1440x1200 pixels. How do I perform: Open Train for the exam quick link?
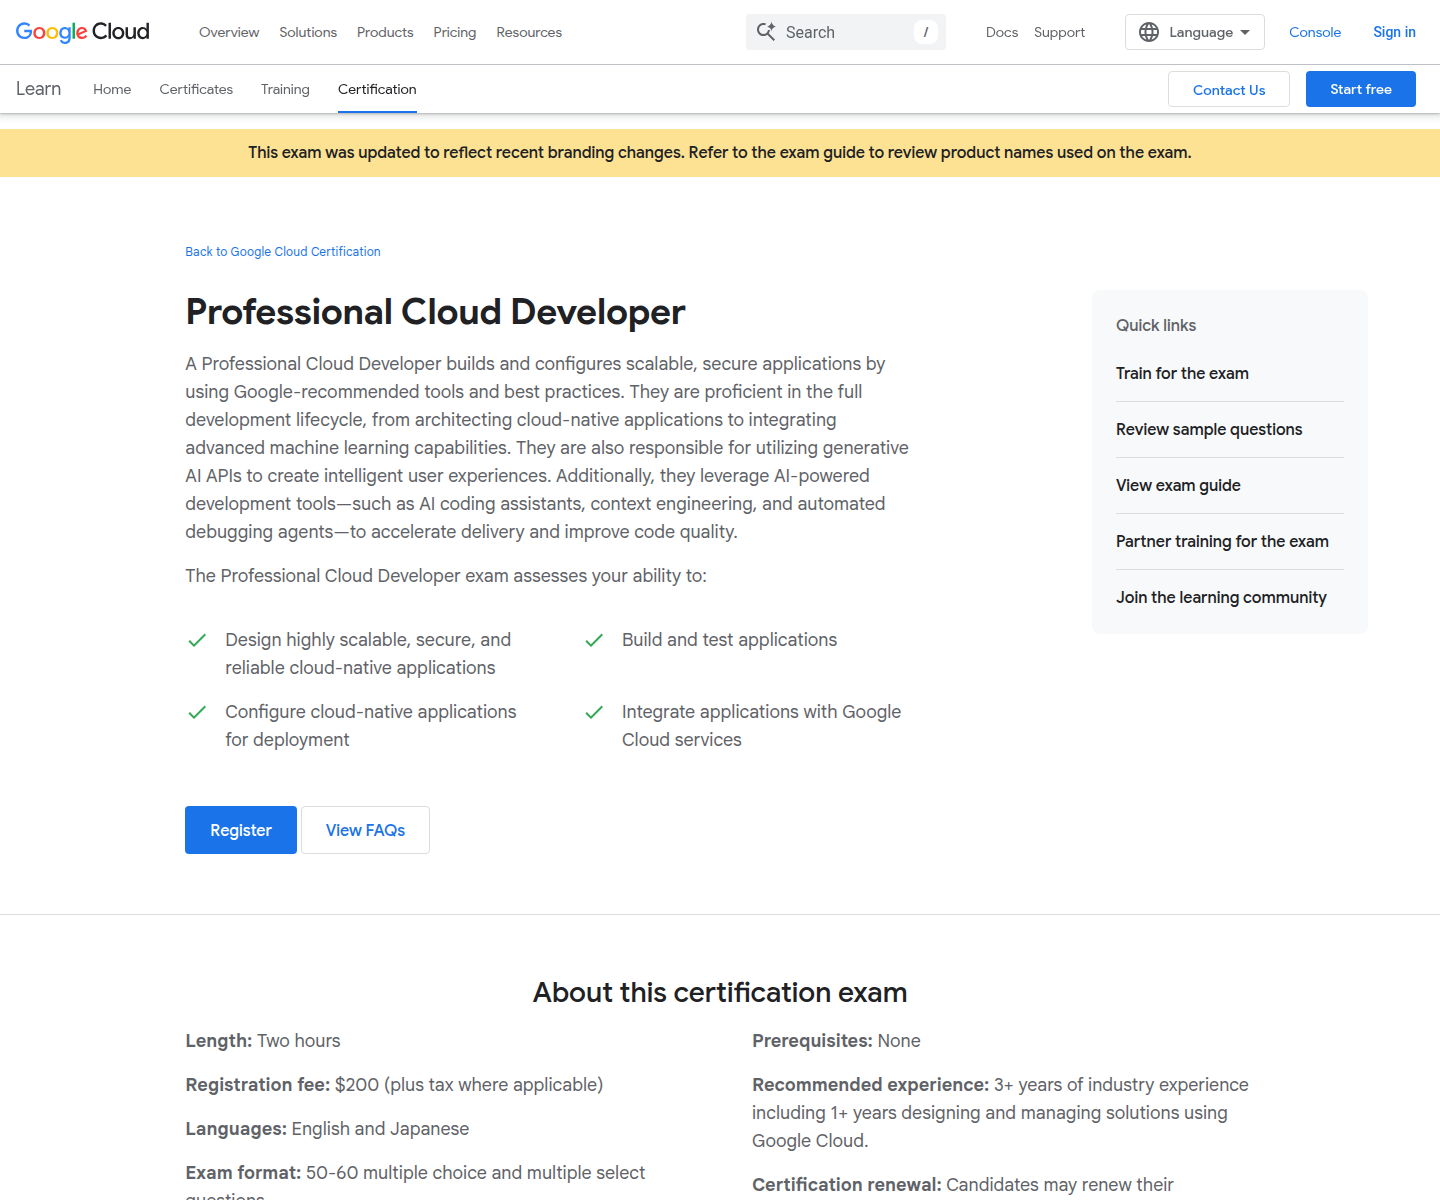point(1182,373)
